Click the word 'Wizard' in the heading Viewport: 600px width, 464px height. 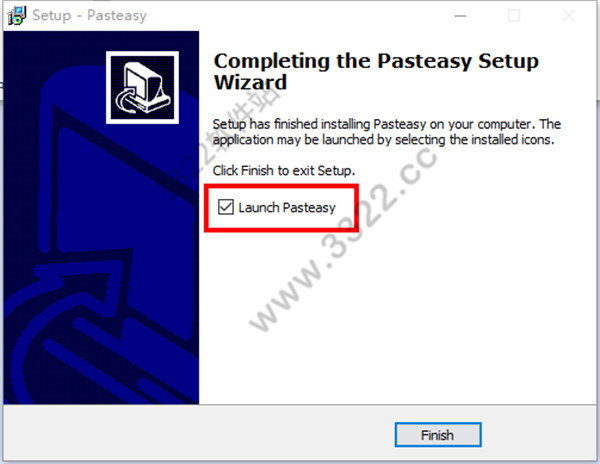pyautogui.click(x=250, y=82)
